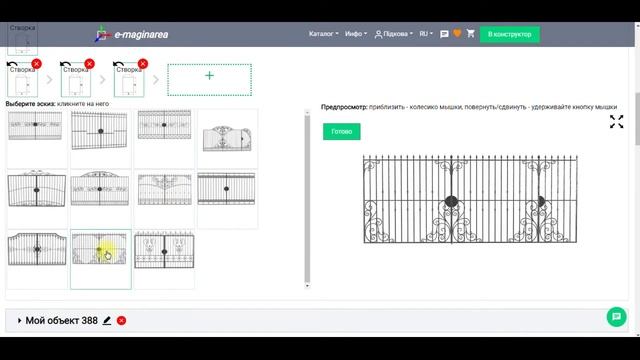Edit Мой объект 388 name with pencil
The height and width of the screenshot is (360, 640).
(x=107, y=320)
